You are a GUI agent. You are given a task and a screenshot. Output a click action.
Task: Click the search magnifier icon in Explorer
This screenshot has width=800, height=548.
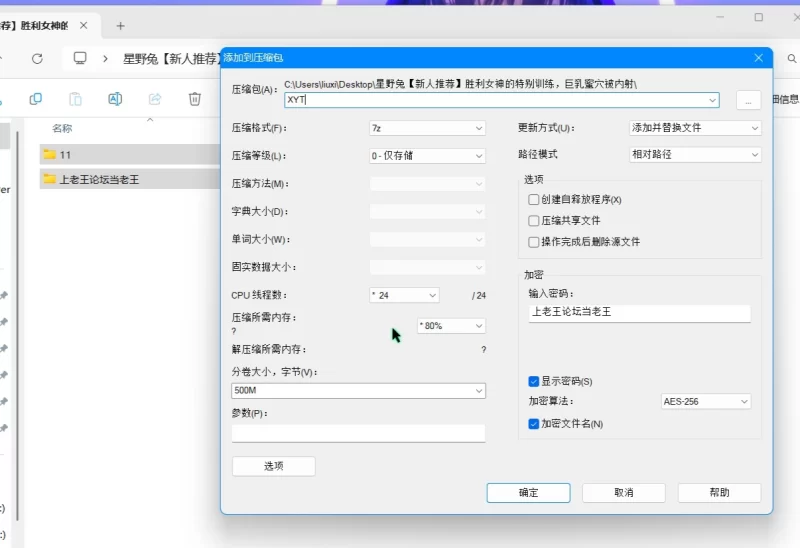[792, 59]
